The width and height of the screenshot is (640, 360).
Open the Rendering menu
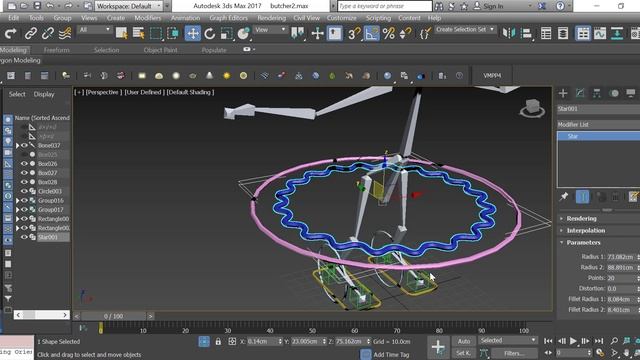271,18
